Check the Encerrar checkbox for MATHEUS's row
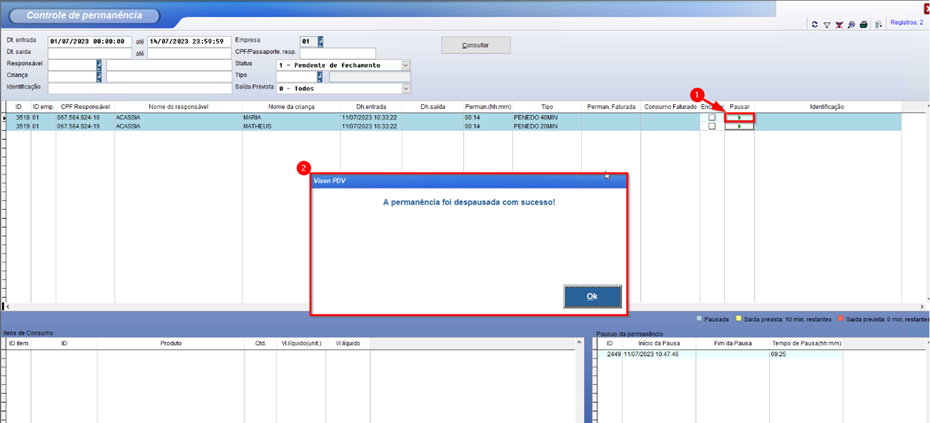Viewport: 930px width, 423px height. pos(712,127)
